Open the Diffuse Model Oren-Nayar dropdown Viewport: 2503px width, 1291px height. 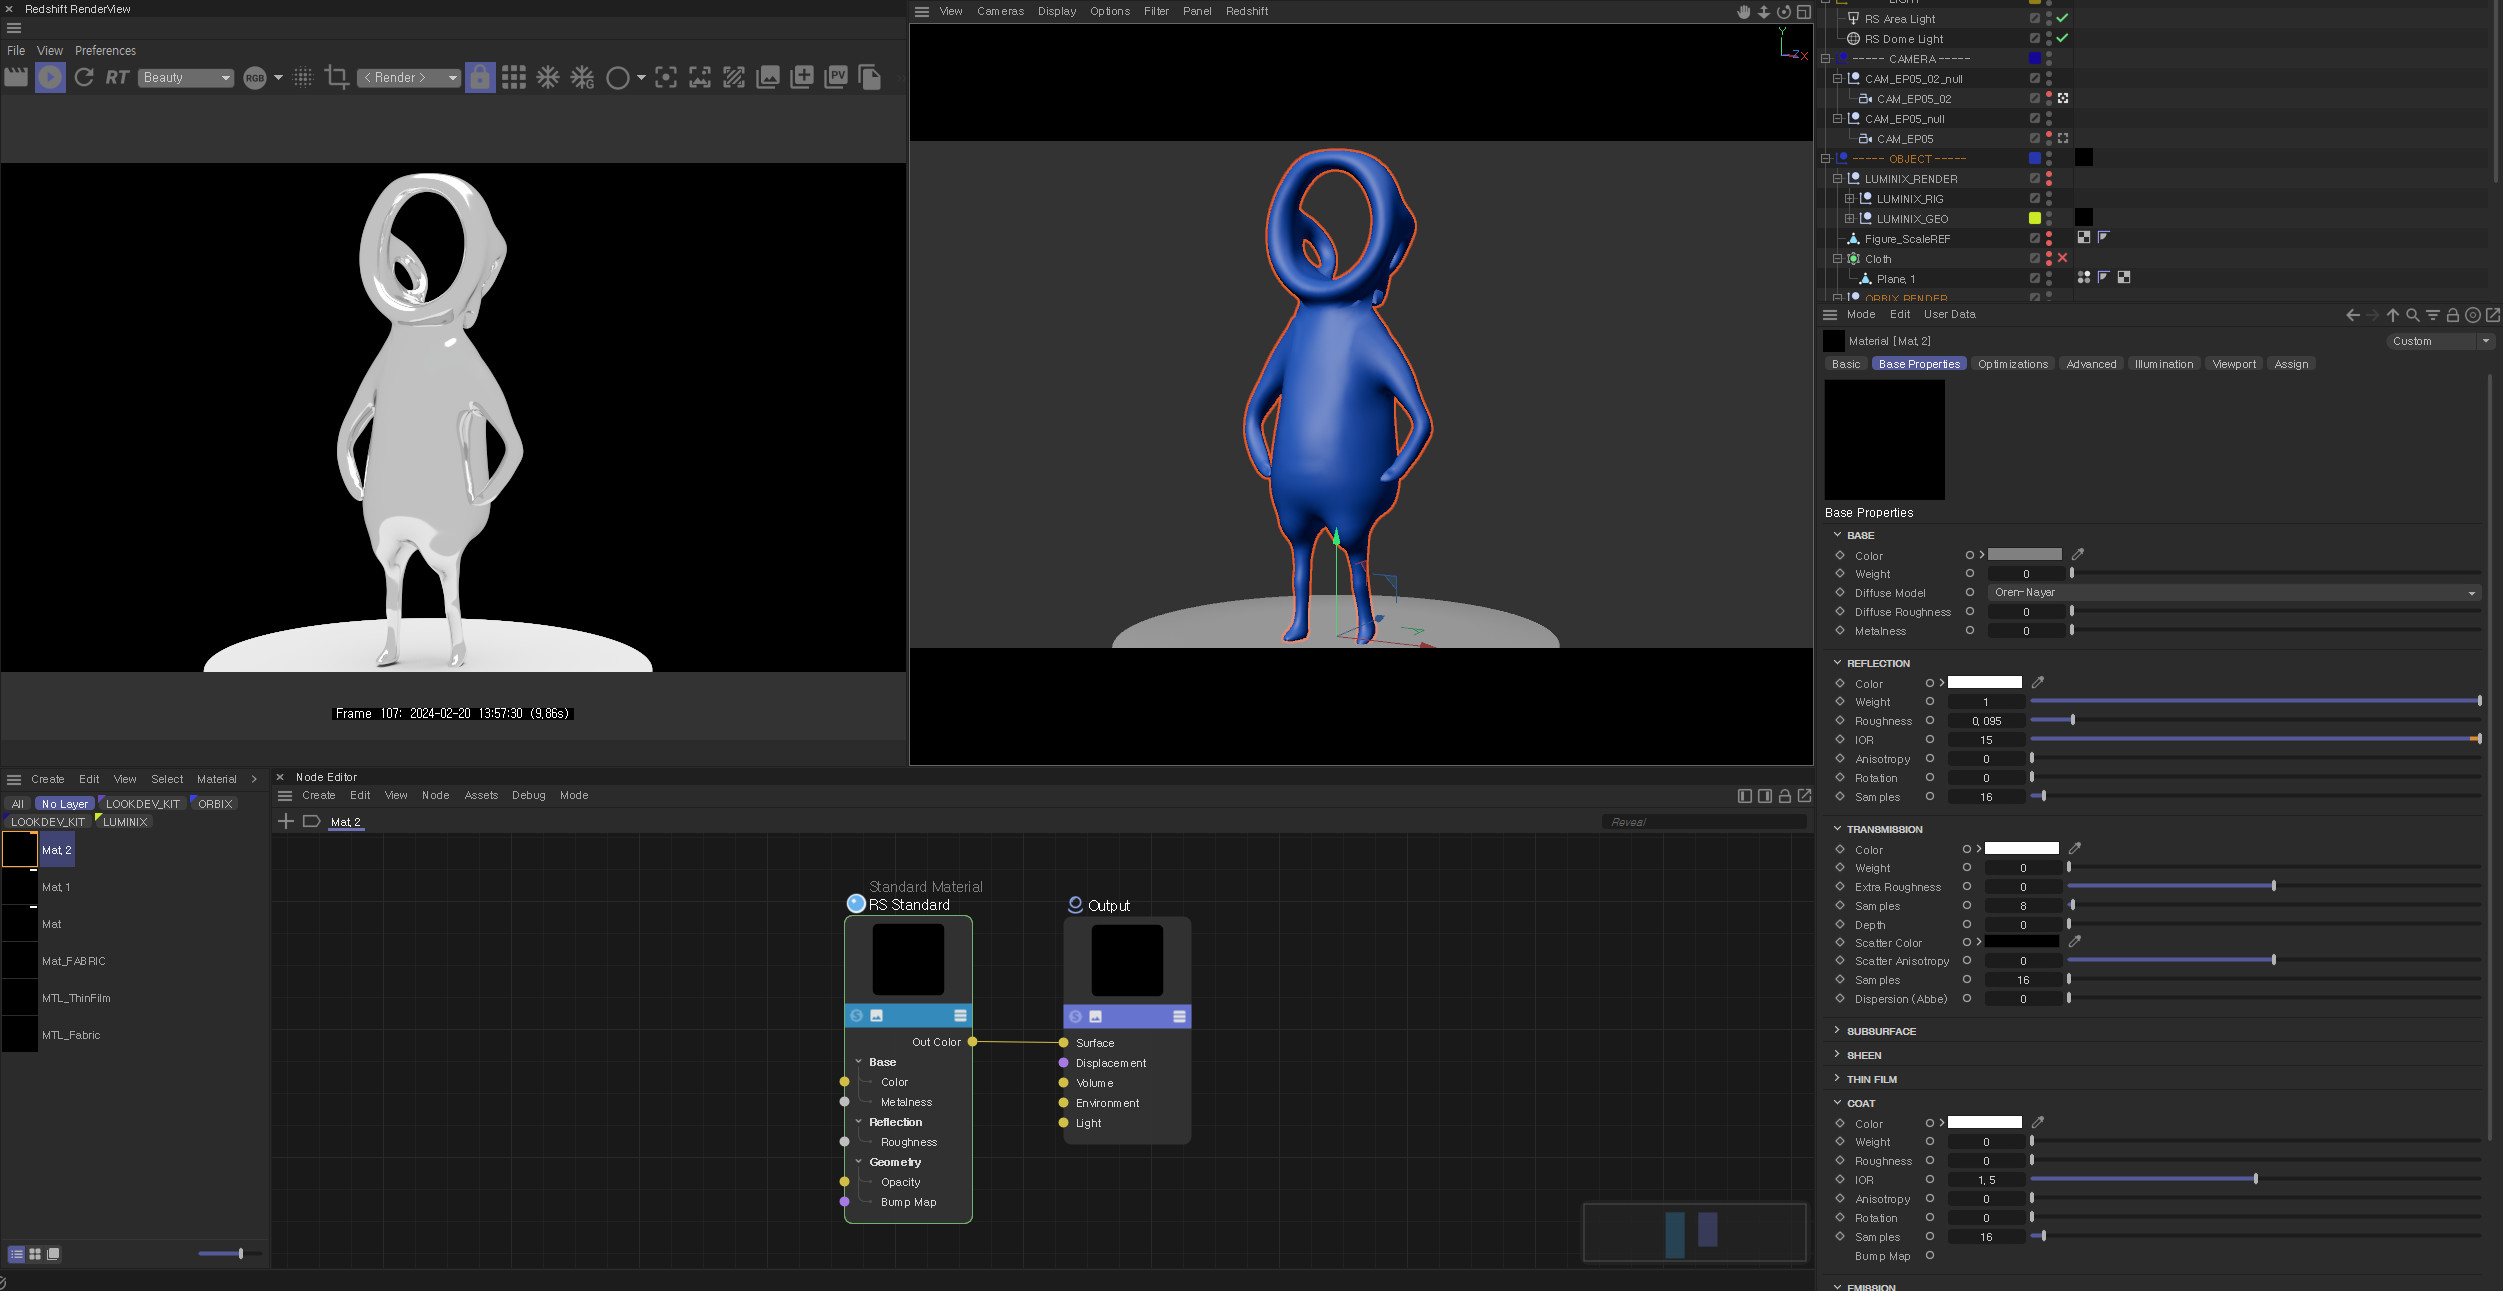[2235, 593]
